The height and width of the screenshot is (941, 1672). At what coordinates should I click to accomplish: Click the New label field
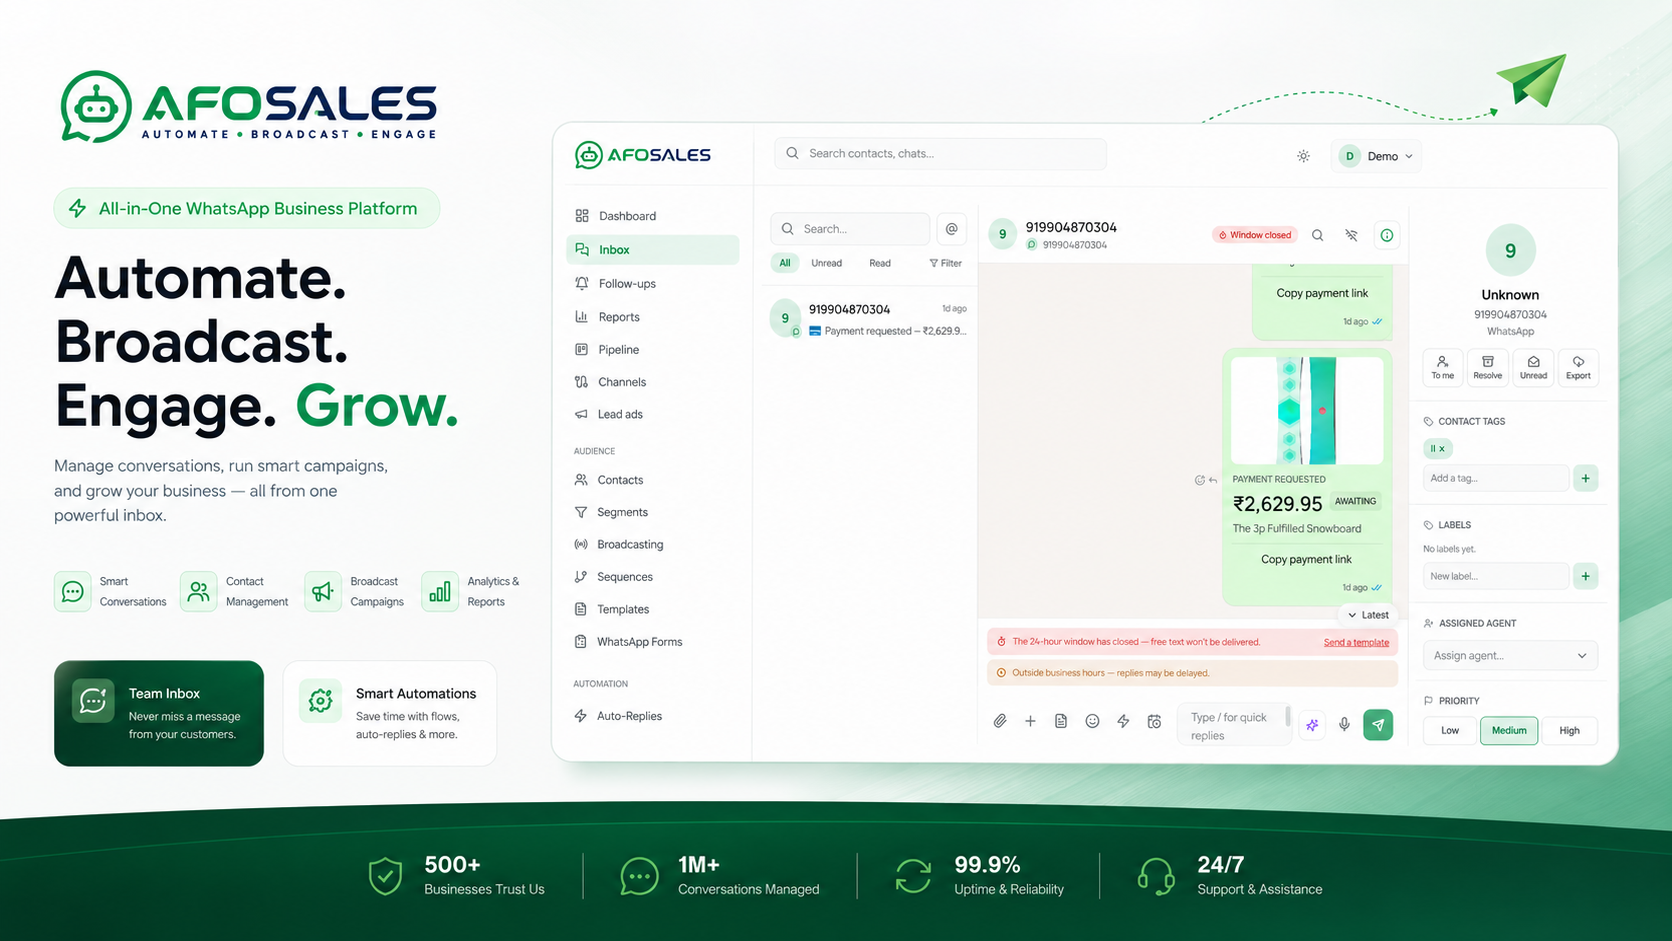click(x=1495, y=576)
